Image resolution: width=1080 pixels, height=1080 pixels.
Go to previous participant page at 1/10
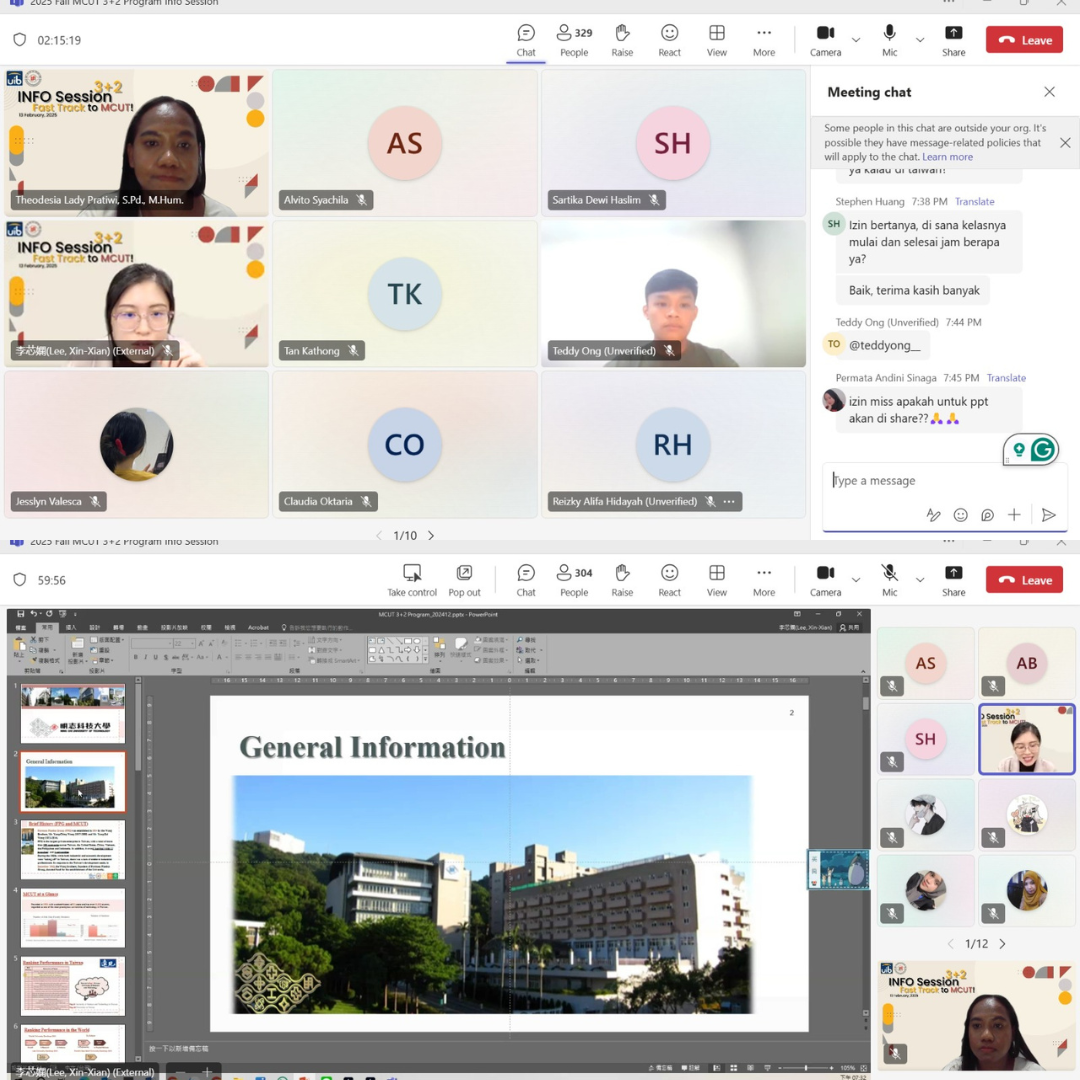(379, 535)
